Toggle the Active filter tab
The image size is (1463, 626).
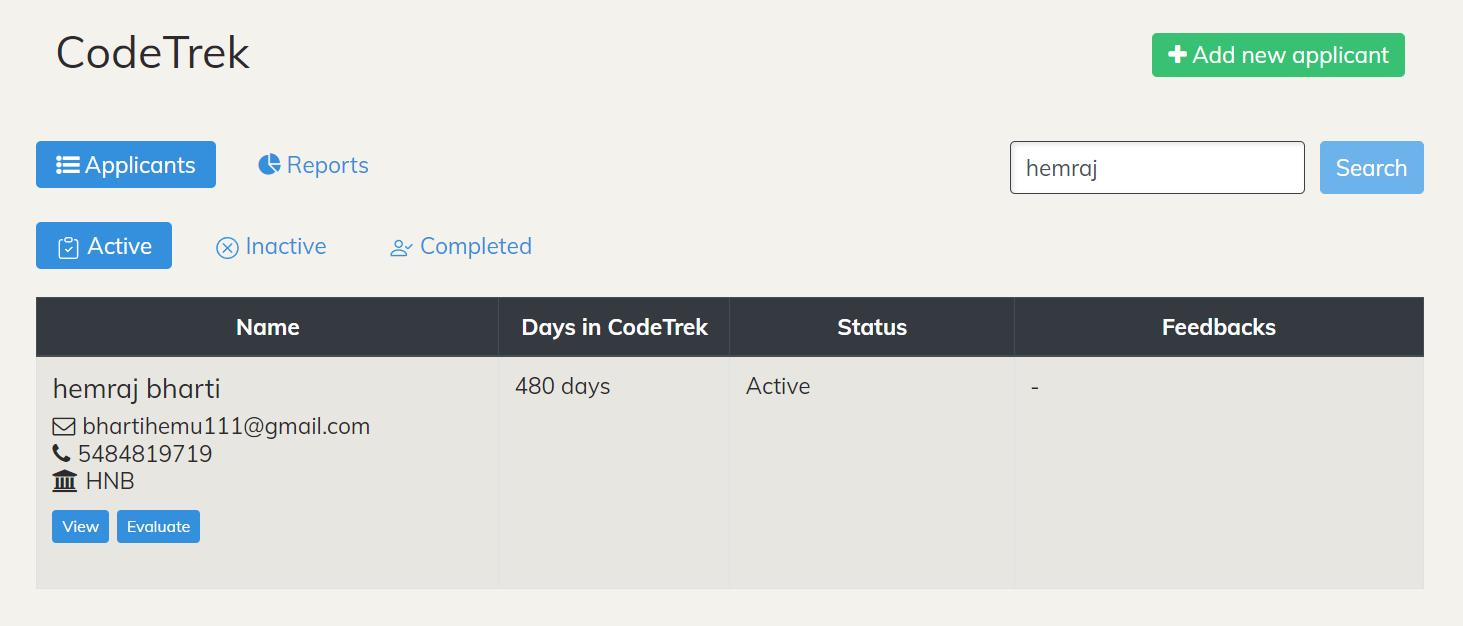click(x=103, y=245)
